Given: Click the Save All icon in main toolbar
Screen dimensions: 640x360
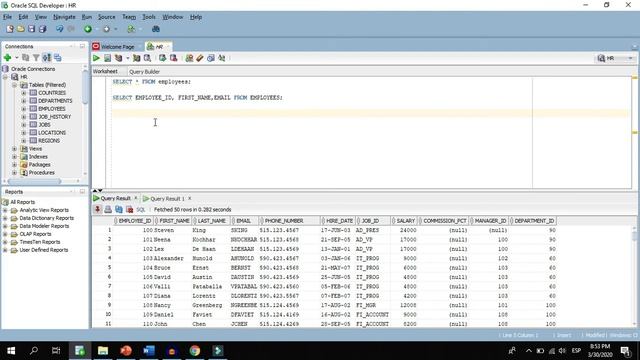Looking at the screenshot, I should pyautogui.click(x=42, y=29).
